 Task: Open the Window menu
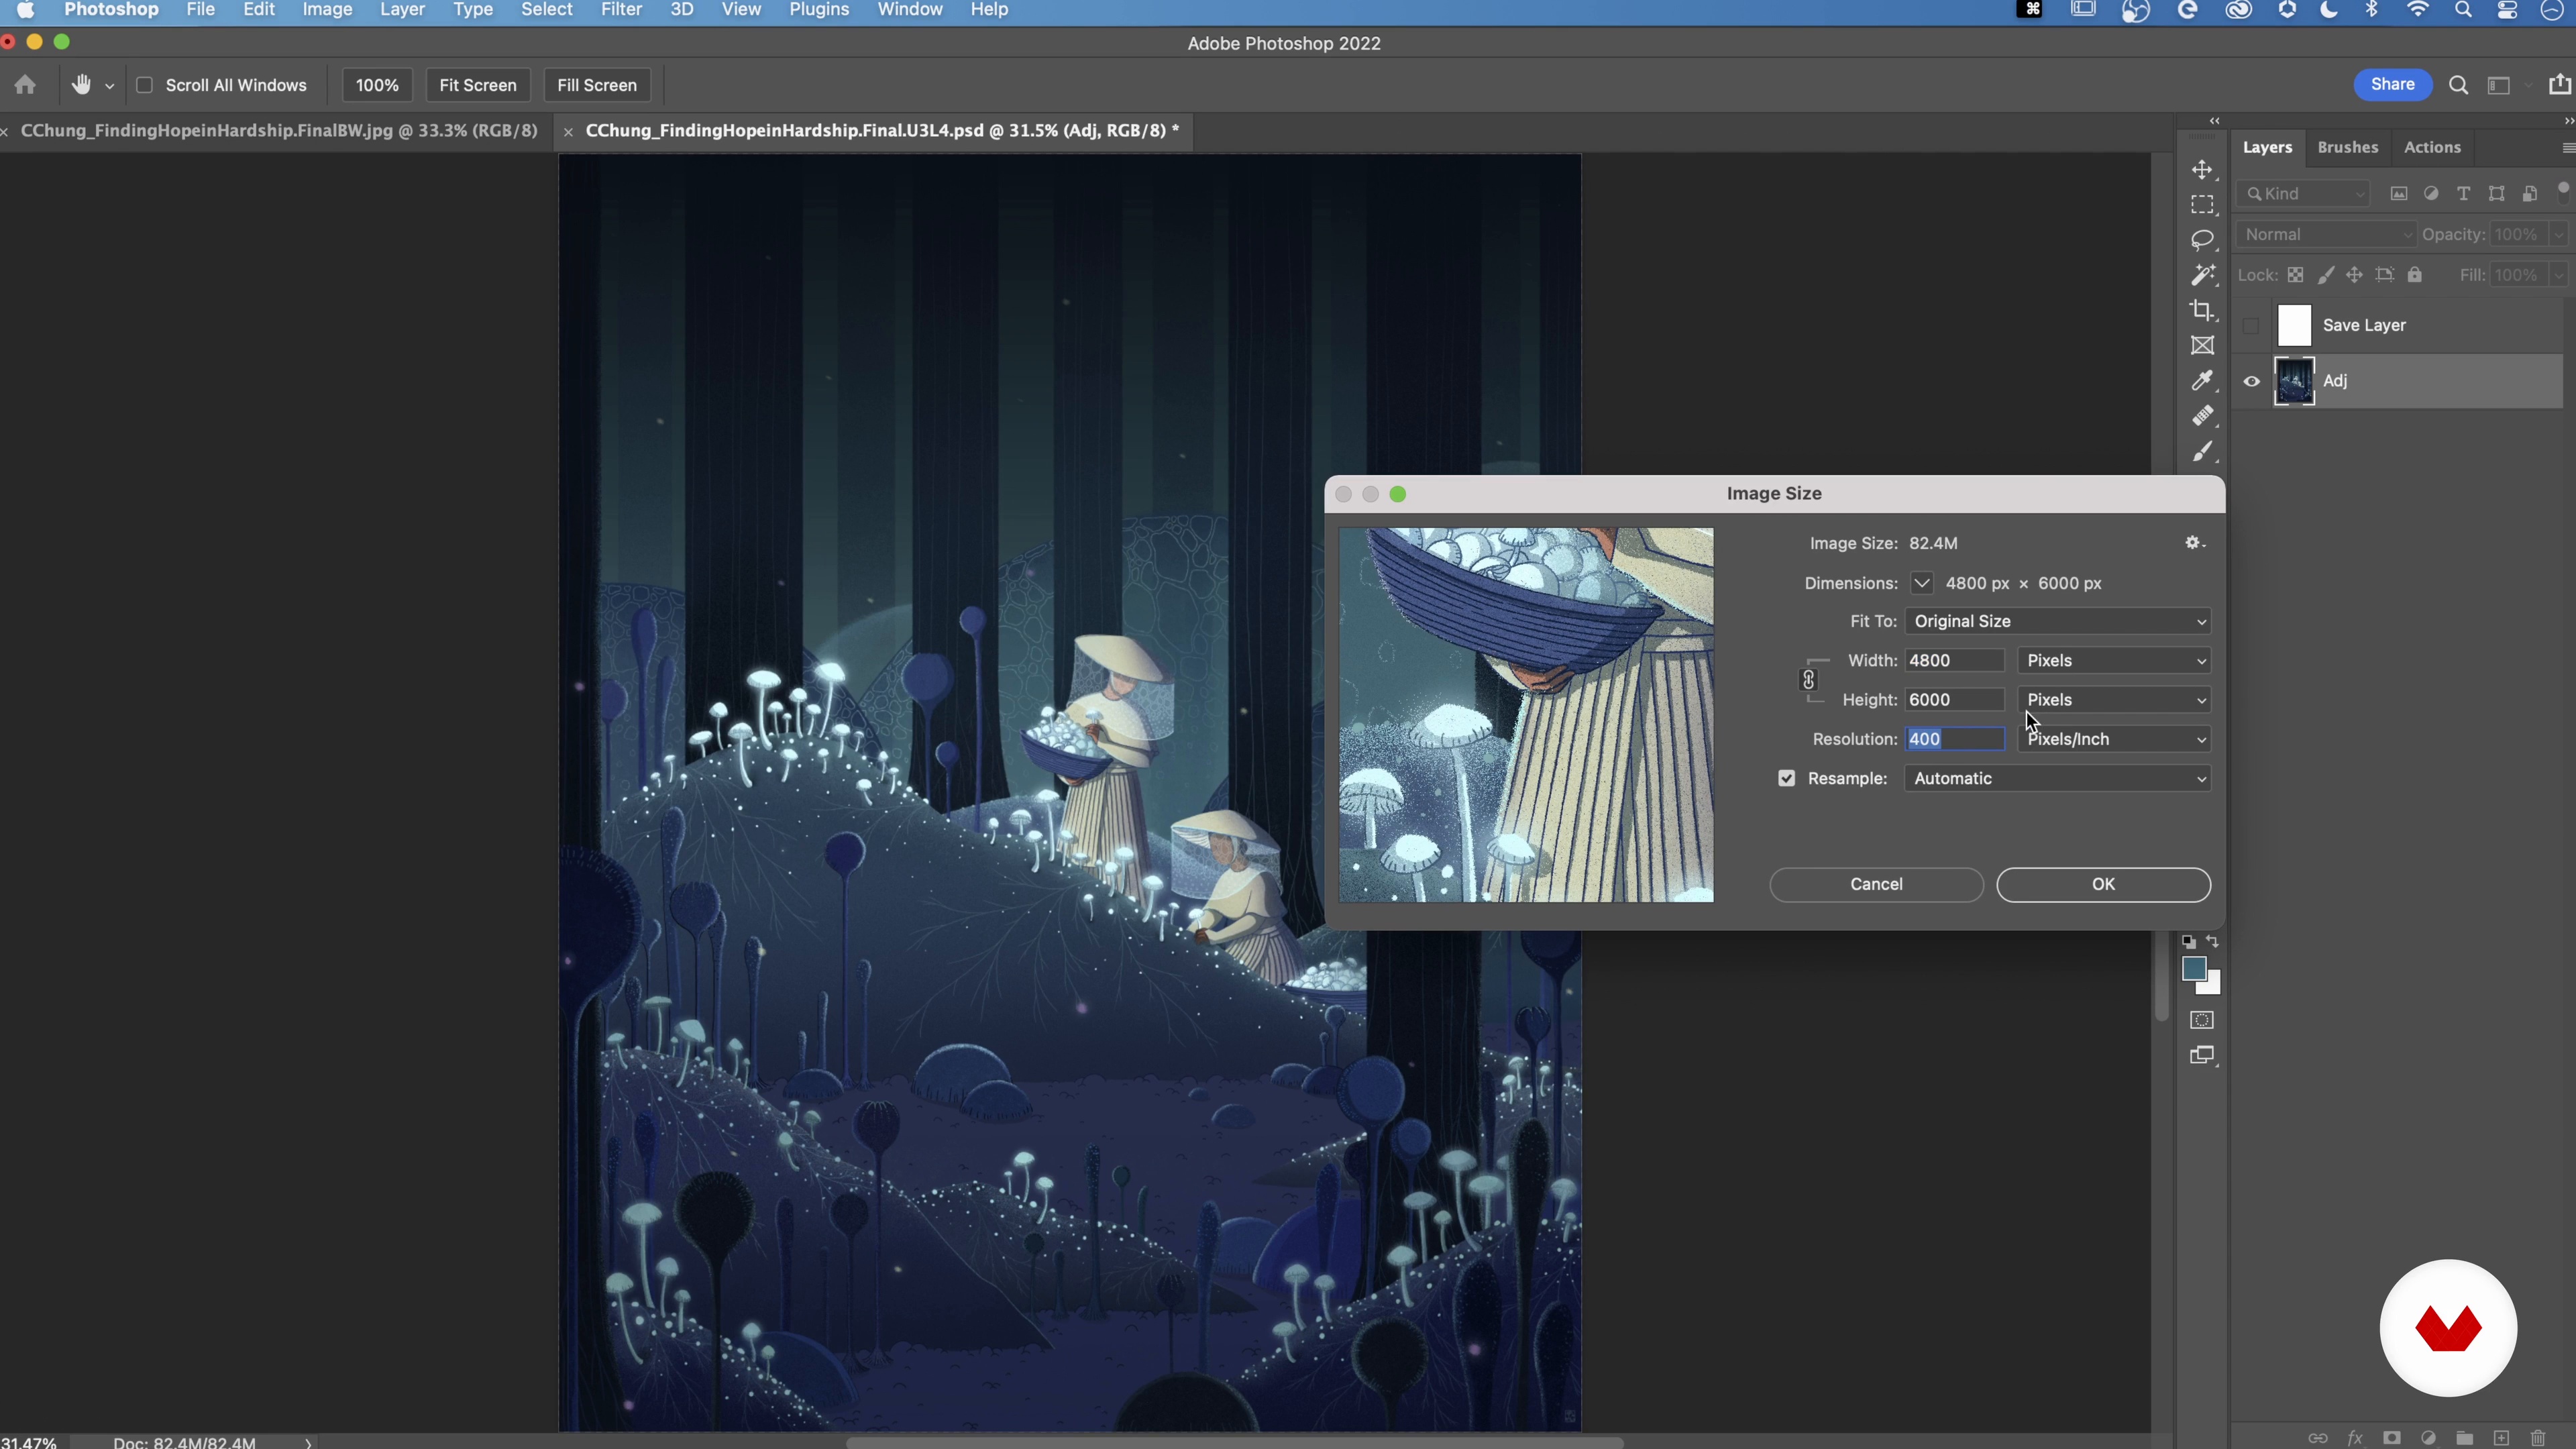[910, 10]
